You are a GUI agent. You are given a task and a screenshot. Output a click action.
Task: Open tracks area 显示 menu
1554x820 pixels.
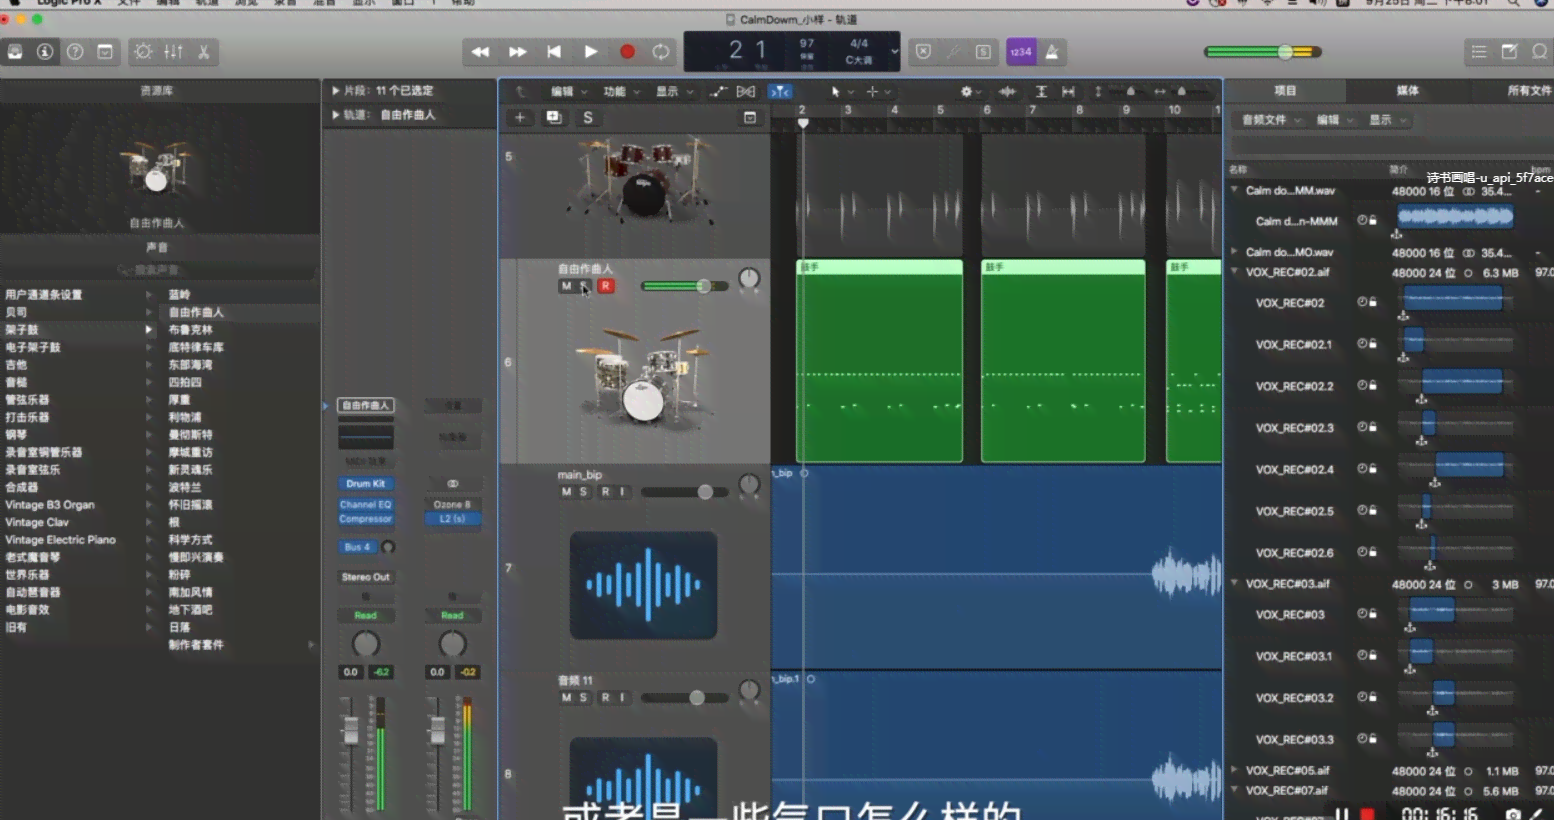pyautogui.click(x=673, y=92)
